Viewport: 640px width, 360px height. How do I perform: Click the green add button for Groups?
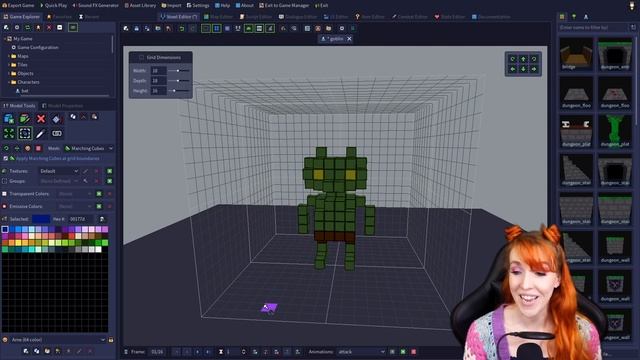coord(109,181)
